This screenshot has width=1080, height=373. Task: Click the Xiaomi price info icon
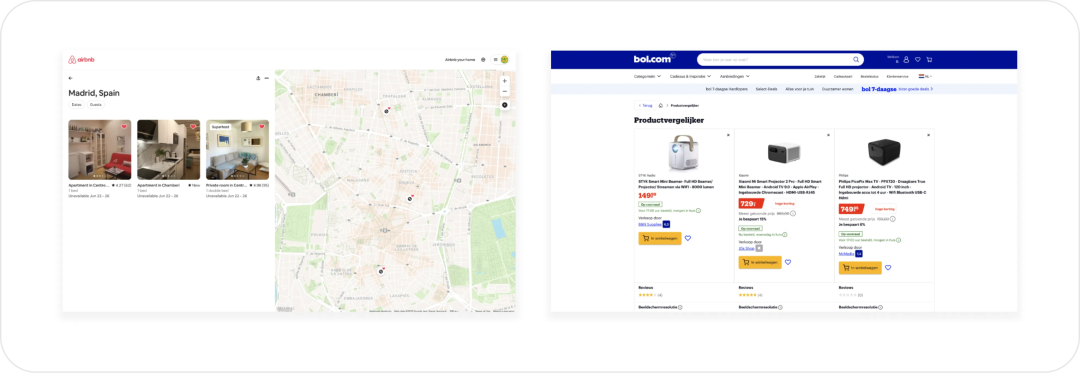click(x=793, y=213)
